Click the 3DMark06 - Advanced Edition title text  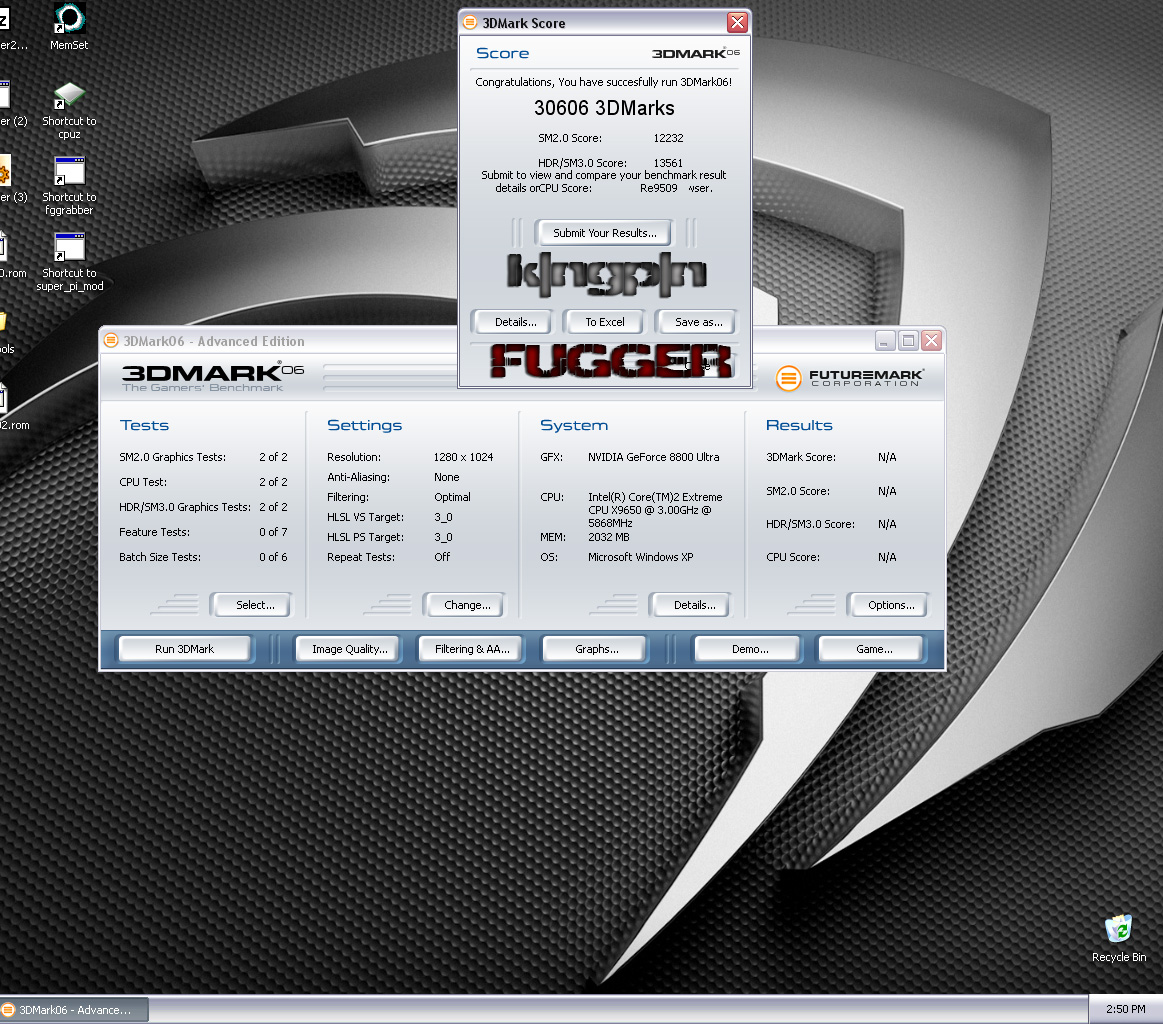(x=214, y=341)
